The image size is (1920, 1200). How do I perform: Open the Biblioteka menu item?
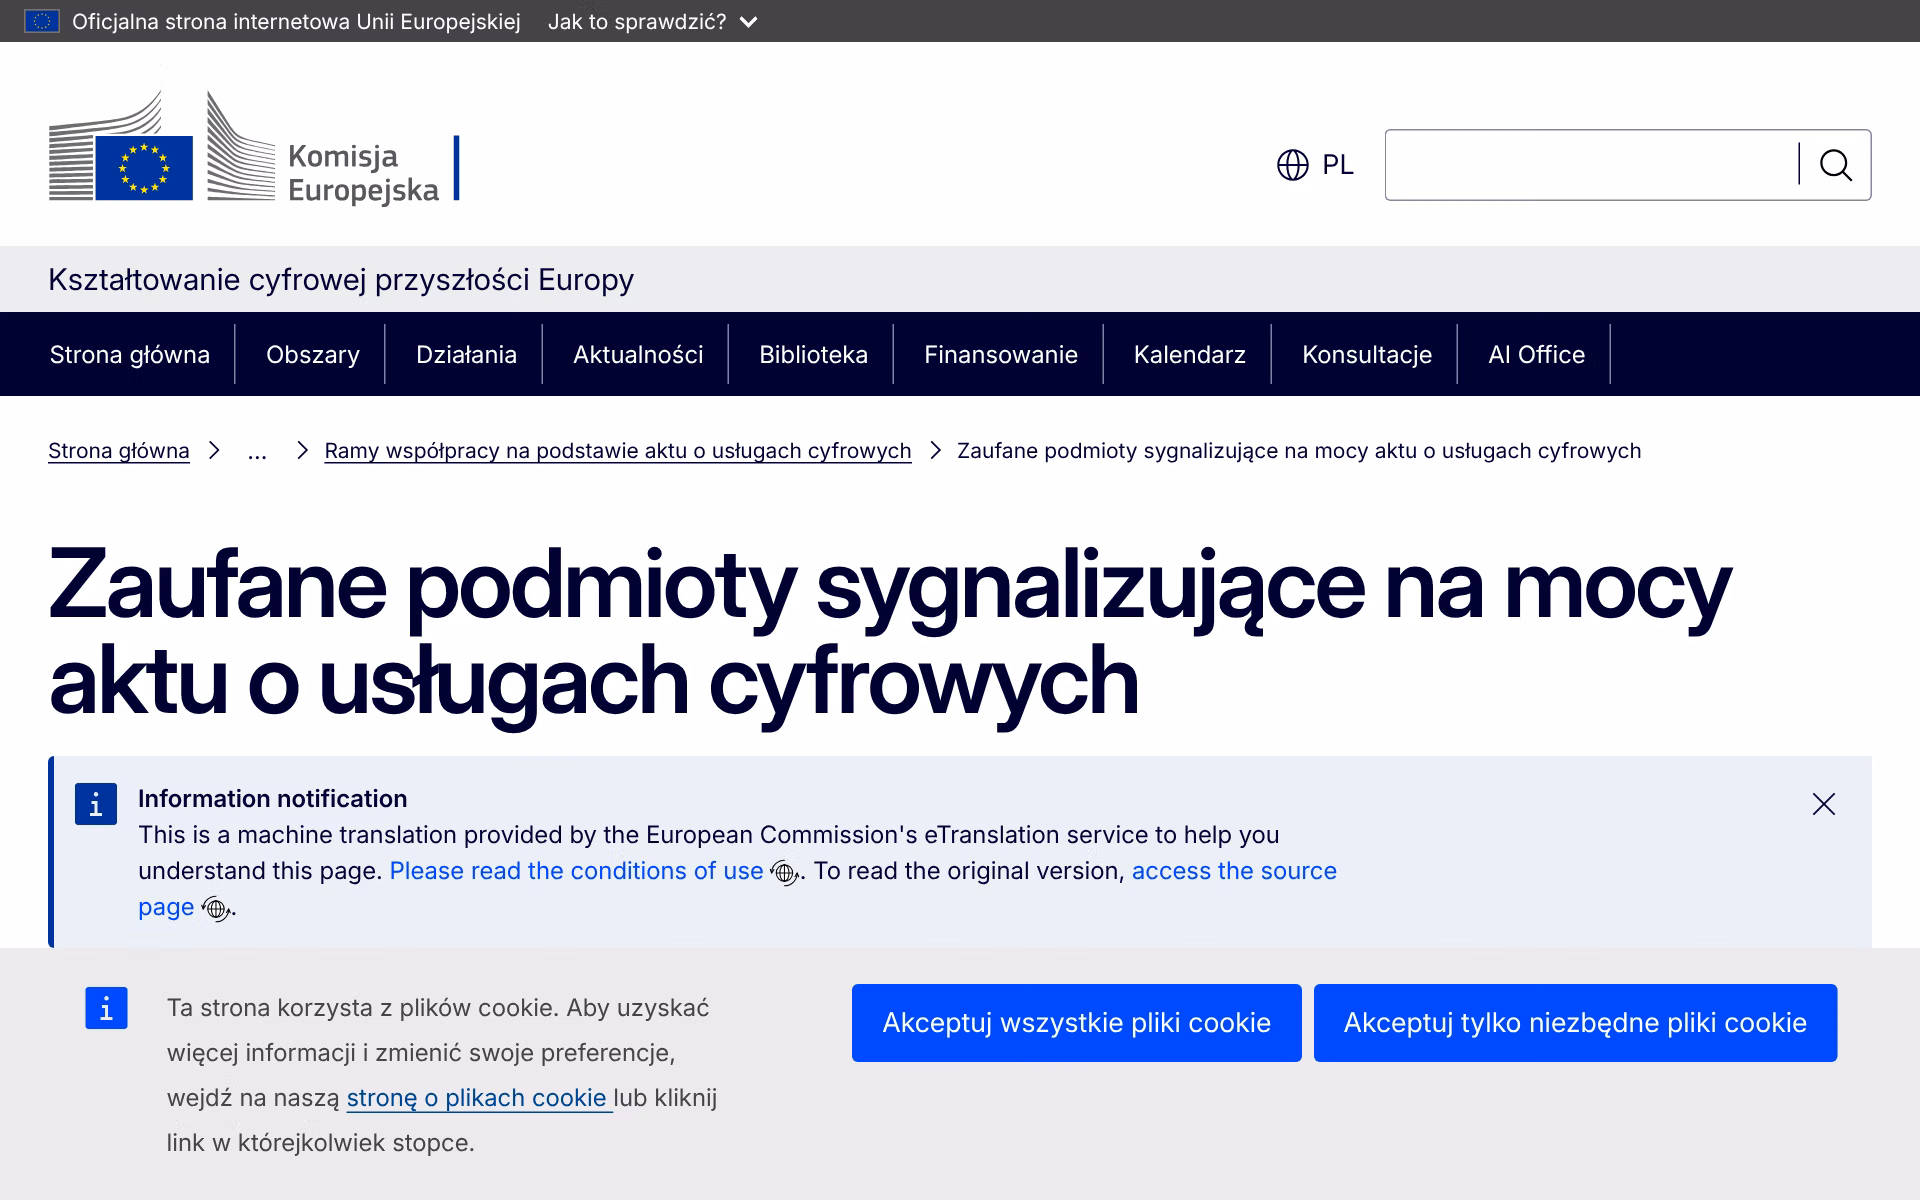click(x=813, y=354)
